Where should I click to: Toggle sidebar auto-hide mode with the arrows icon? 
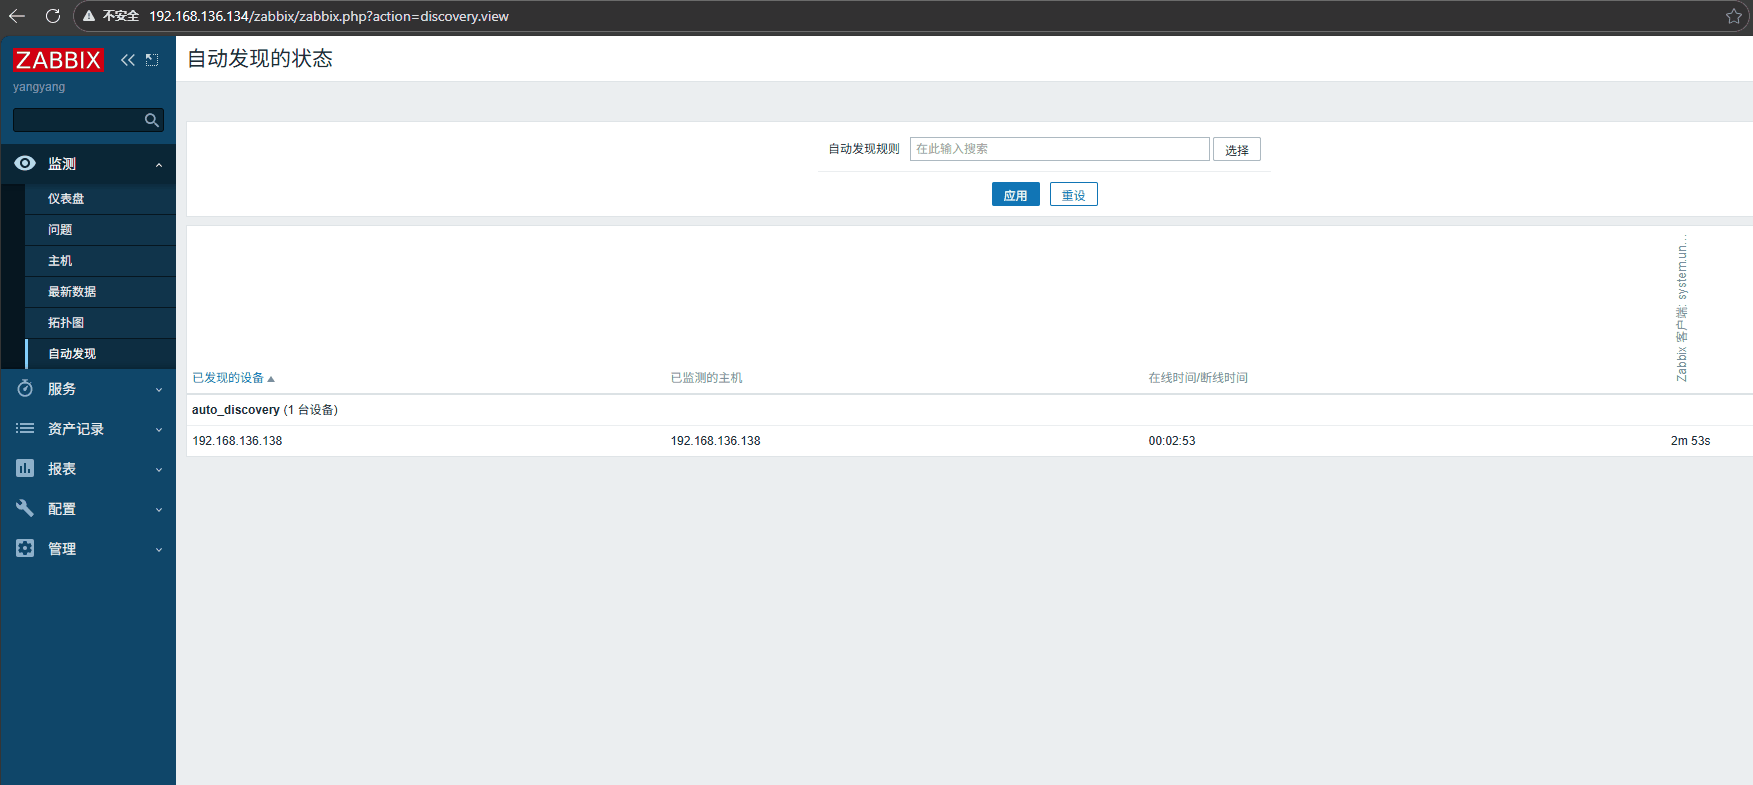(x=152, y=60)
